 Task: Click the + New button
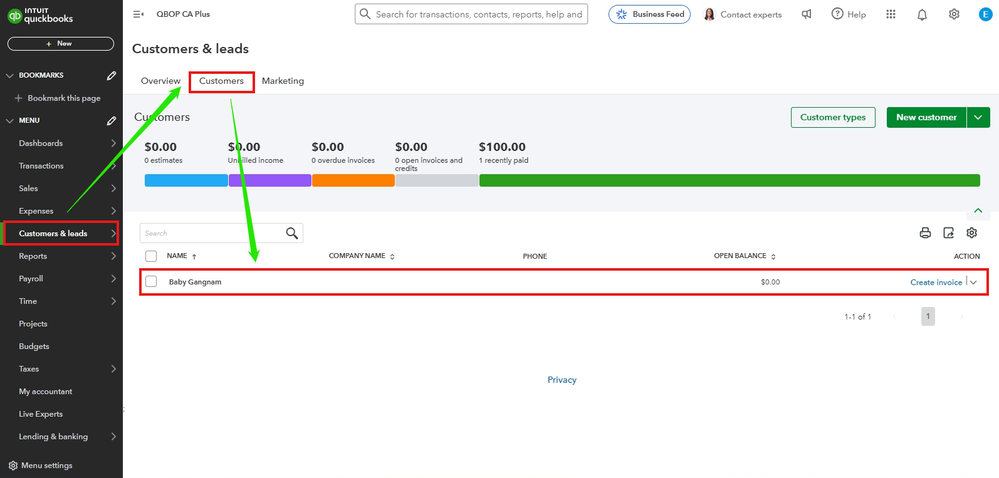pyautogui.click(x=61, y=43)
